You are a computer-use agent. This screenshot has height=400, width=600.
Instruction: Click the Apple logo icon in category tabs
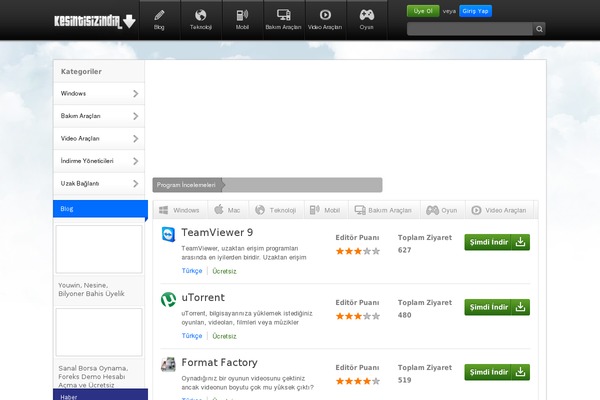click(219, 209)
